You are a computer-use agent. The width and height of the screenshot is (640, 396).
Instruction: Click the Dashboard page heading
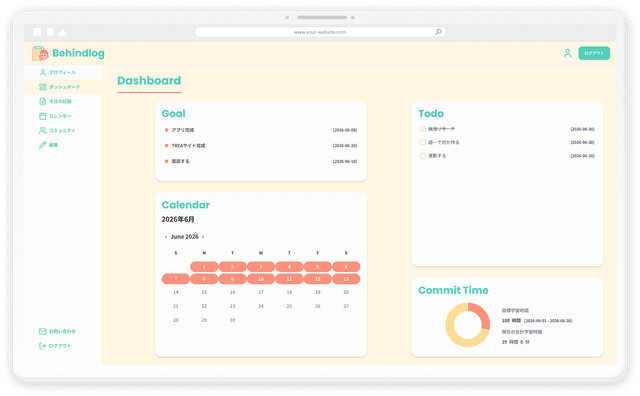coord(149,80)
